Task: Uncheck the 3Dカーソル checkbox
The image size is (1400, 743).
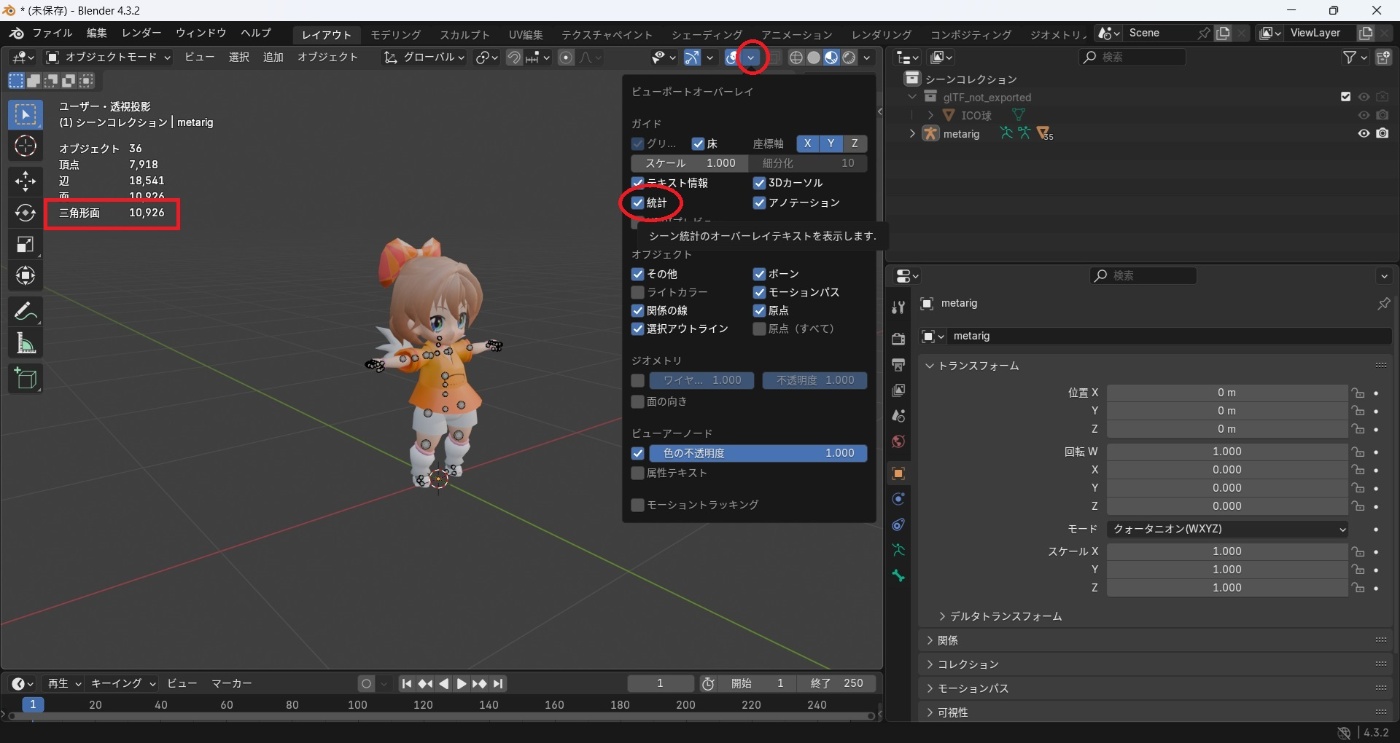Action: 759,183
